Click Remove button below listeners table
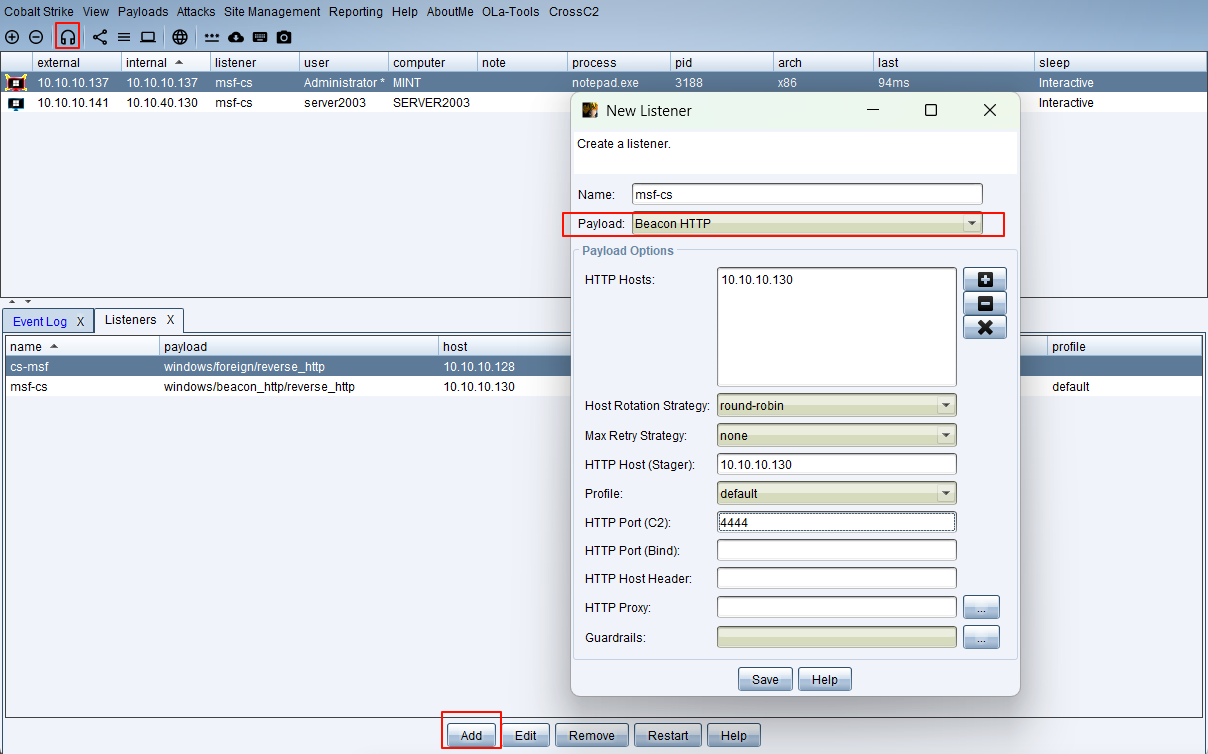 point(592,736)
